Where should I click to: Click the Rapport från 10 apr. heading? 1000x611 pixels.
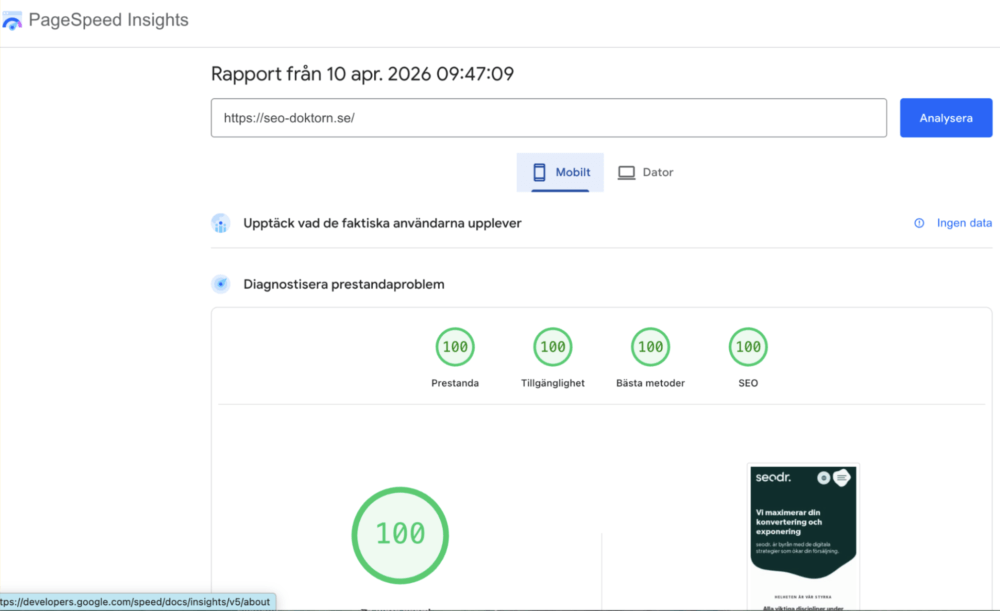[362, 74]
